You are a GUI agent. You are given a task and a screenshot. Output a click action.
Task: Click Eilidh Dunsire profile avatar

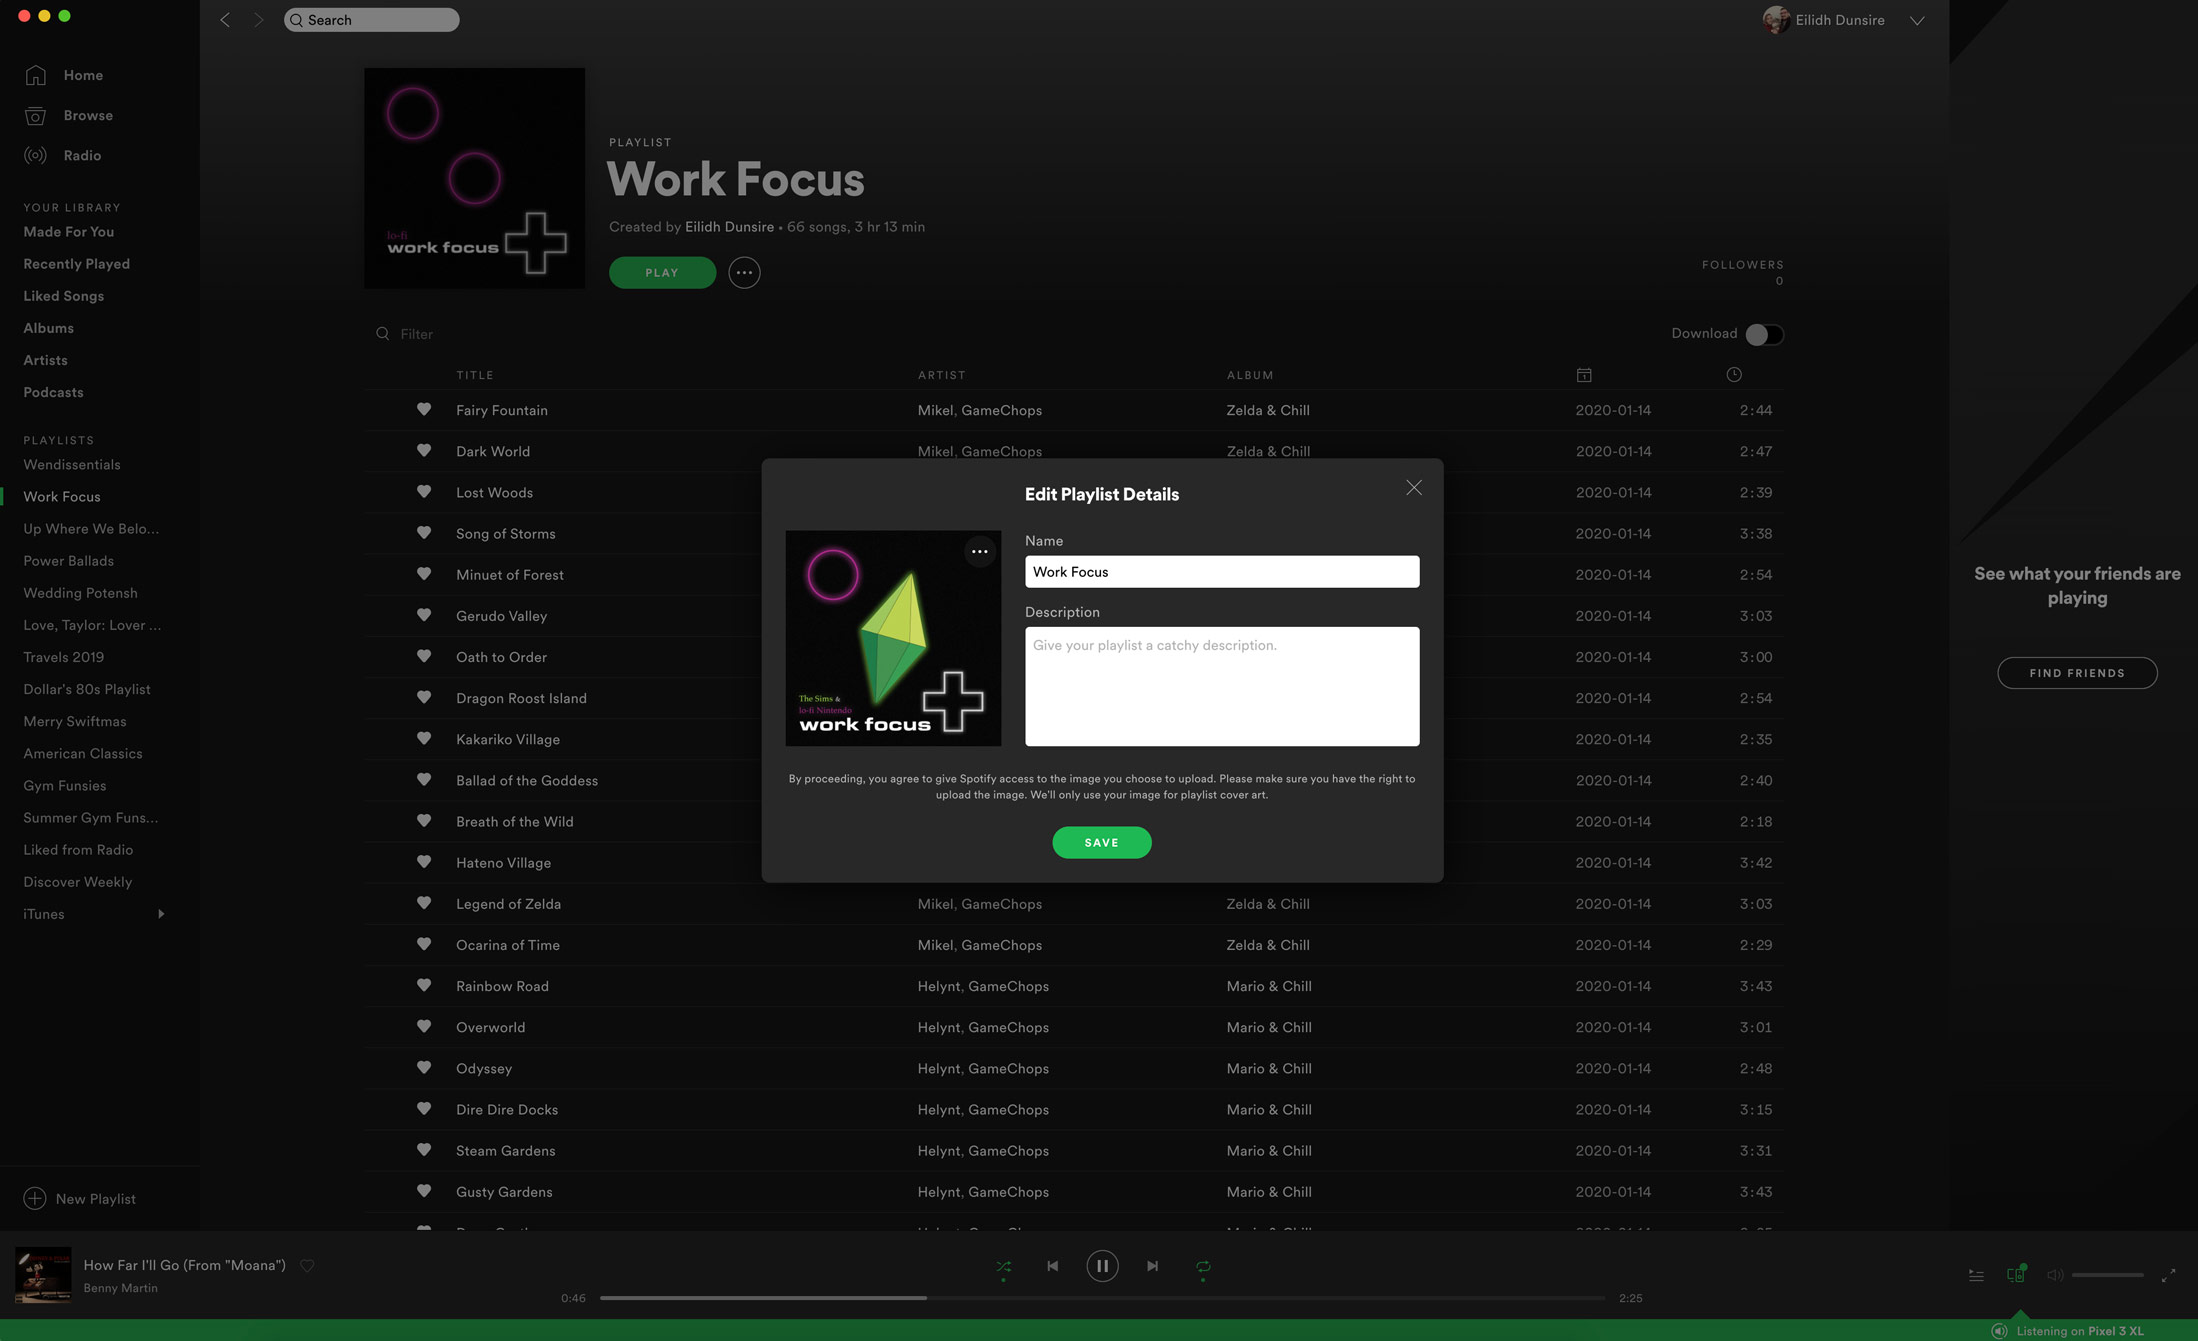pos(1776,20)
